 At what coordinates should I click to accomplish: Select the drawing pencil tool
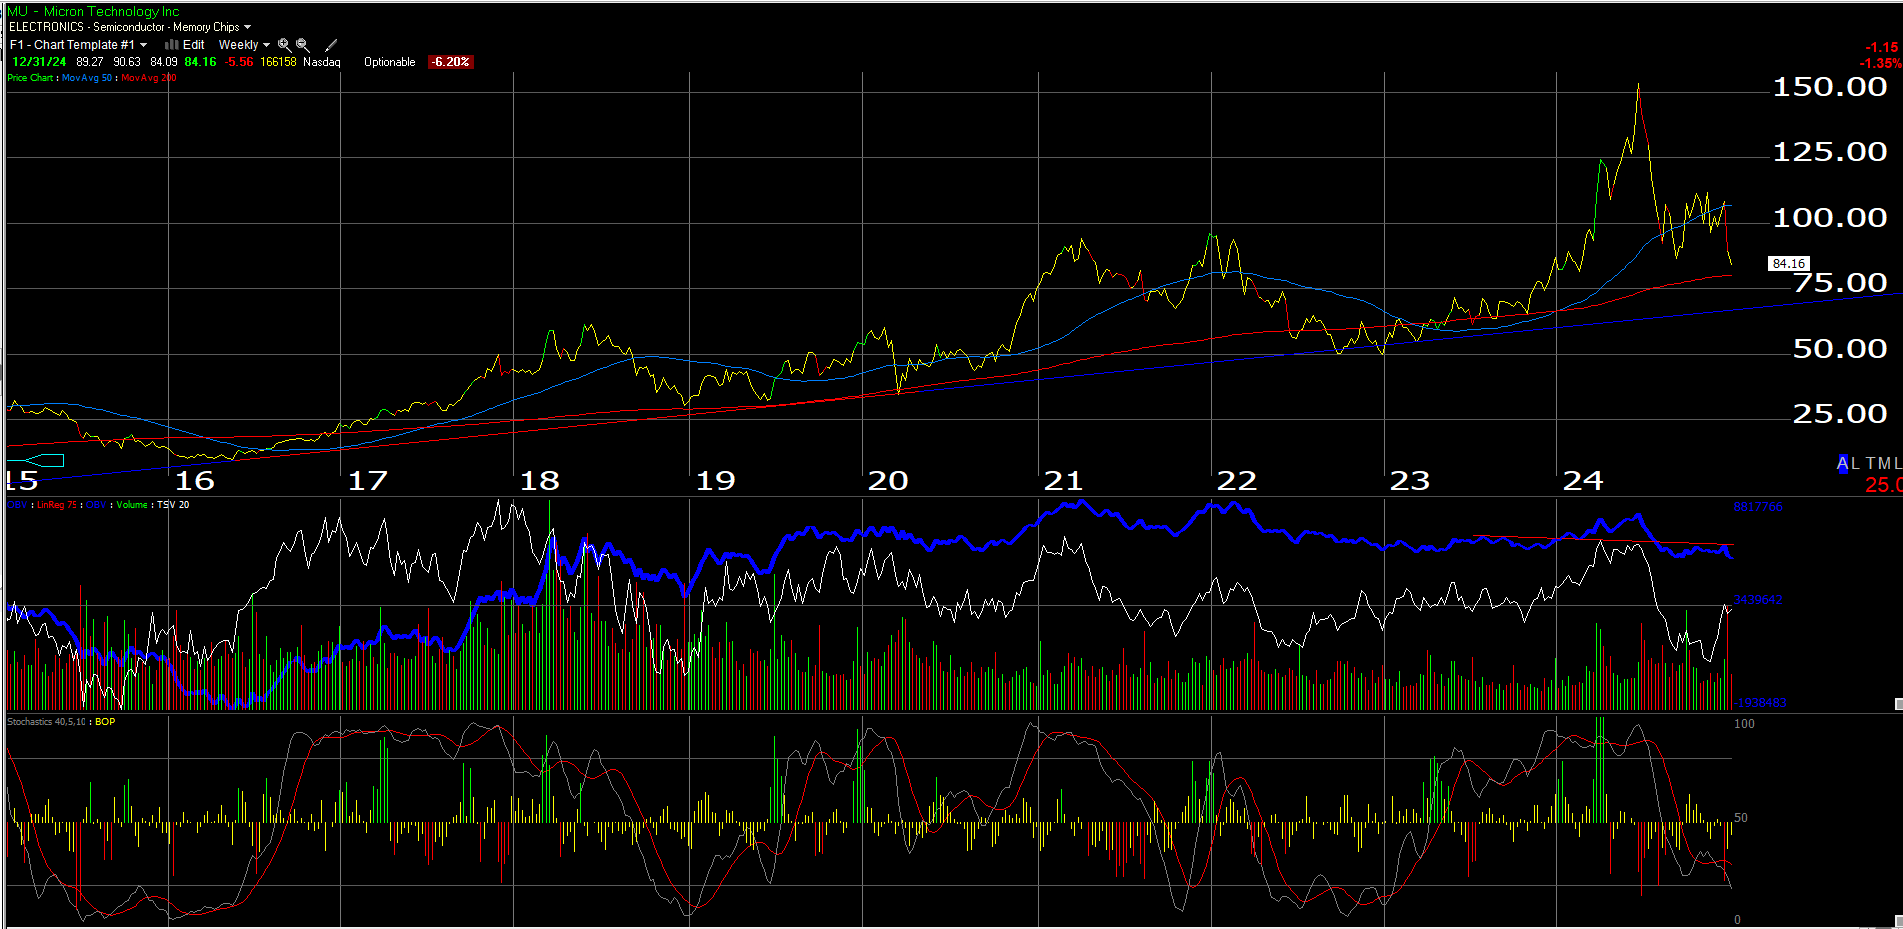pyautogui.click(x=331, y=45)
